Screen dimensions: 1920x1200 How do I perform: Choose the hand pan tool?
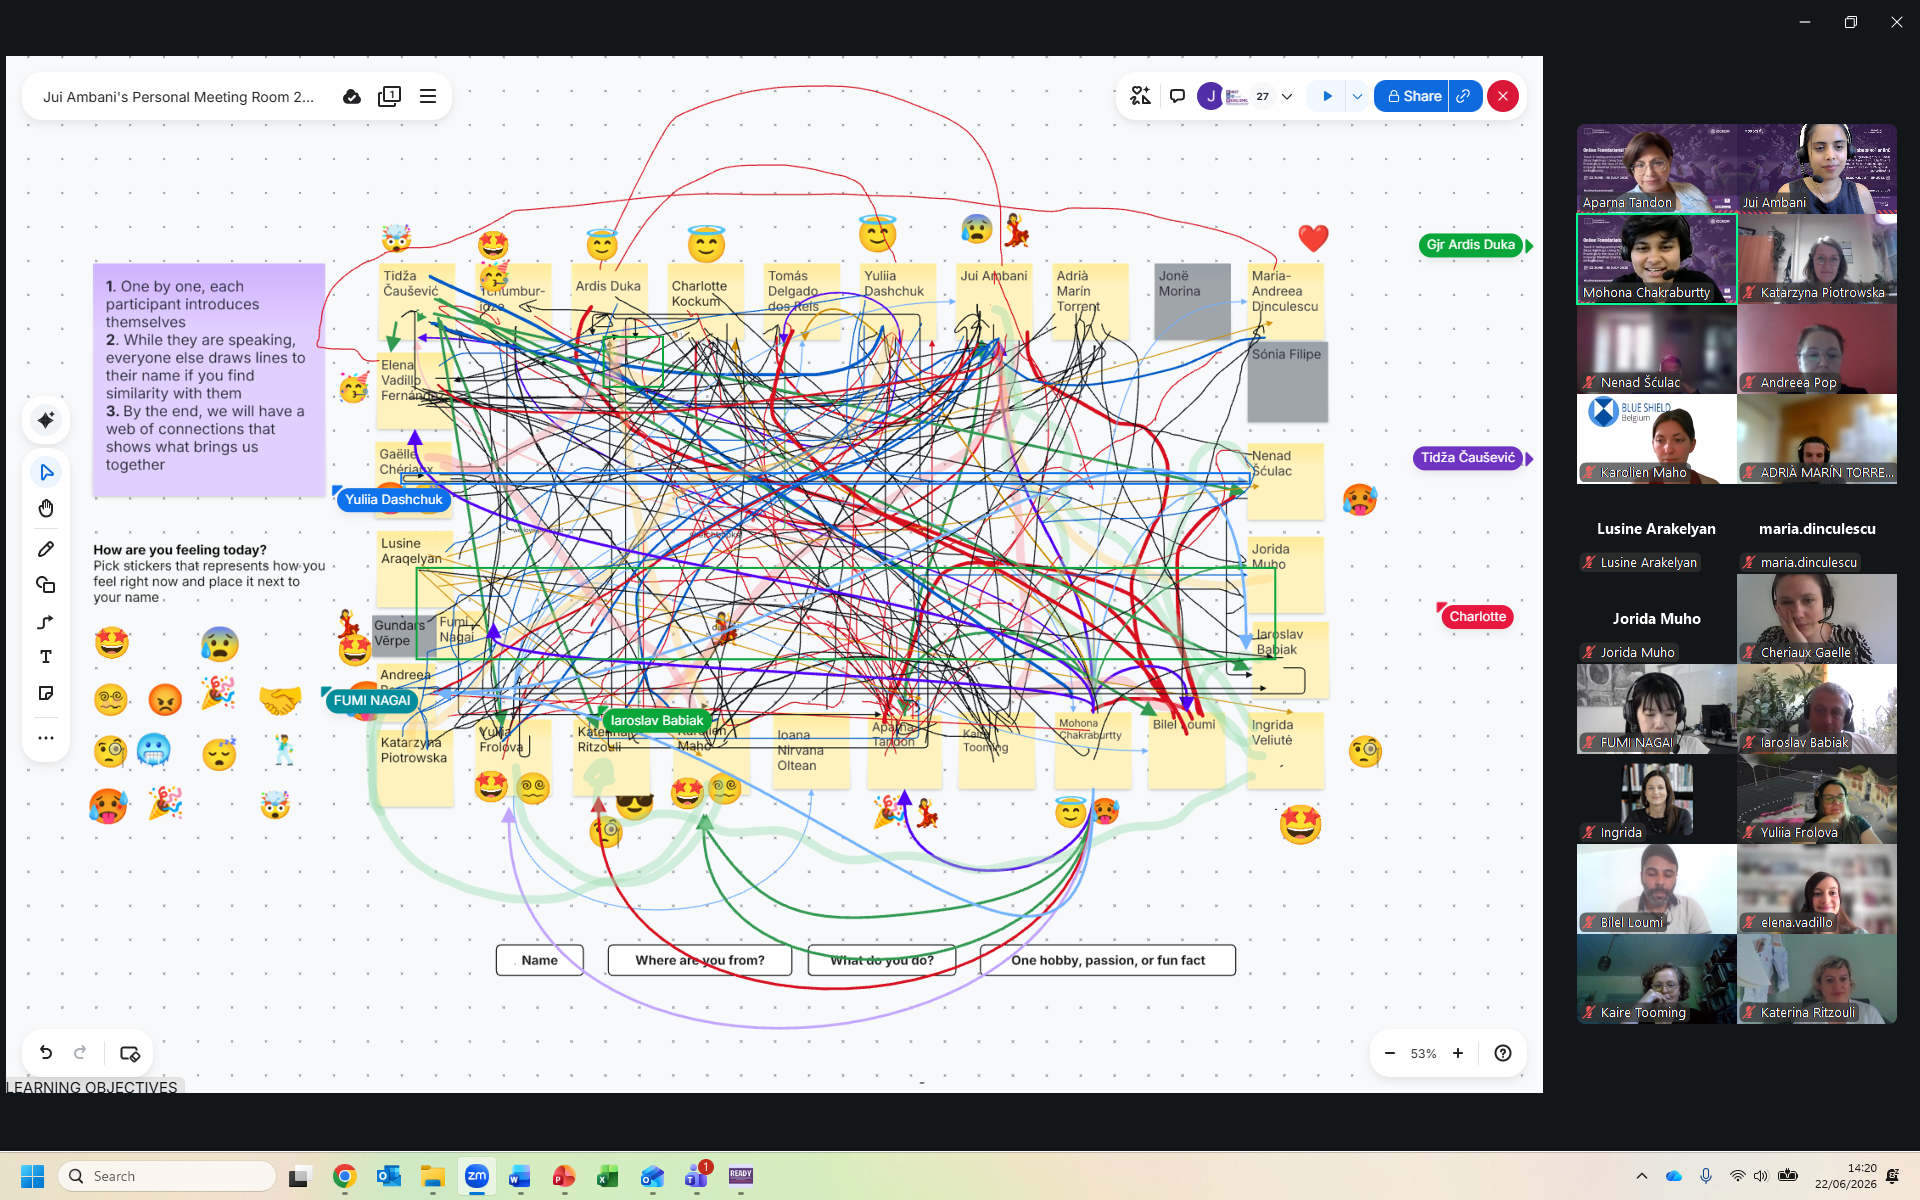[46, 509]
